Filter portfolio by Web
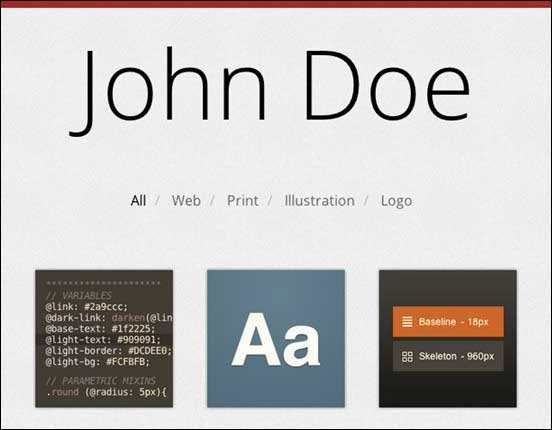The height and width of the screenshot is (430, 552). [186, 201]
